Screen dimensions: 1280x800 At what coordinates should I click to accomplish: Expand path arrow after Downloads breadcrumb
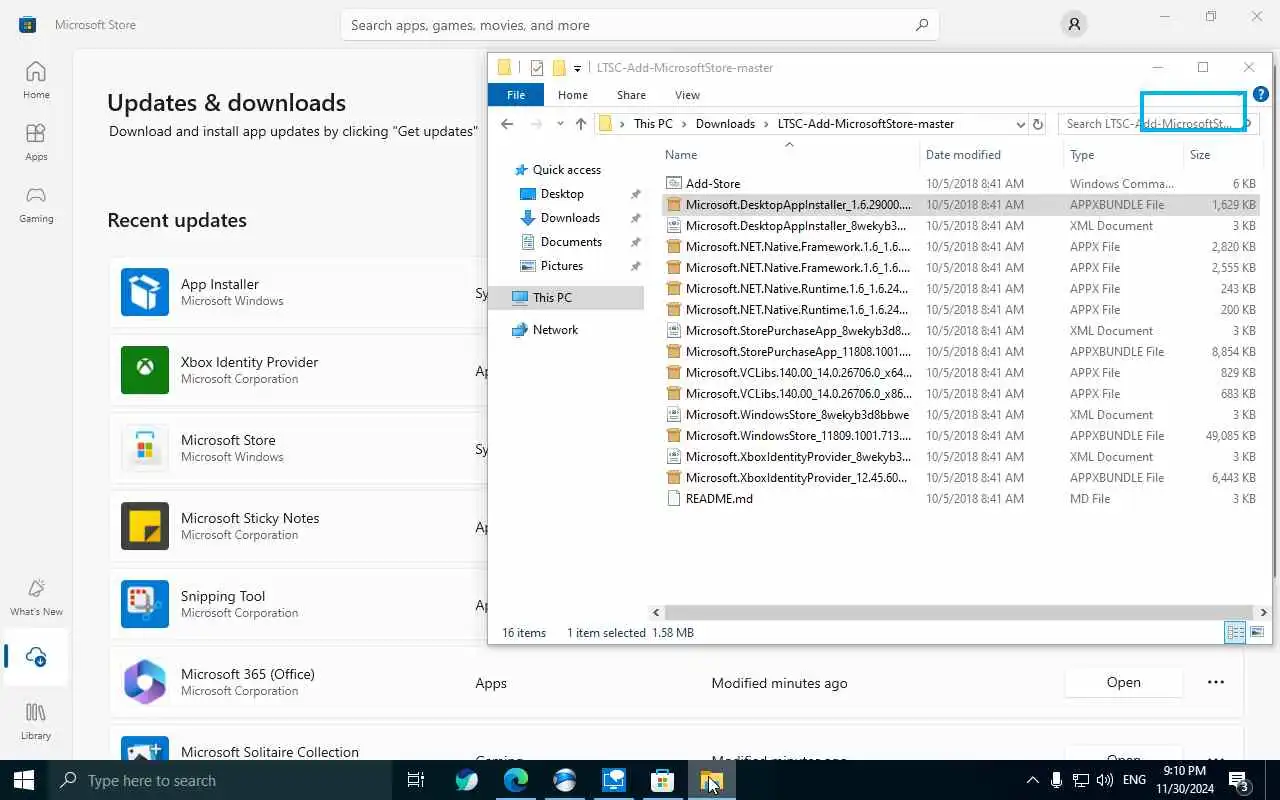pos(766,124)
